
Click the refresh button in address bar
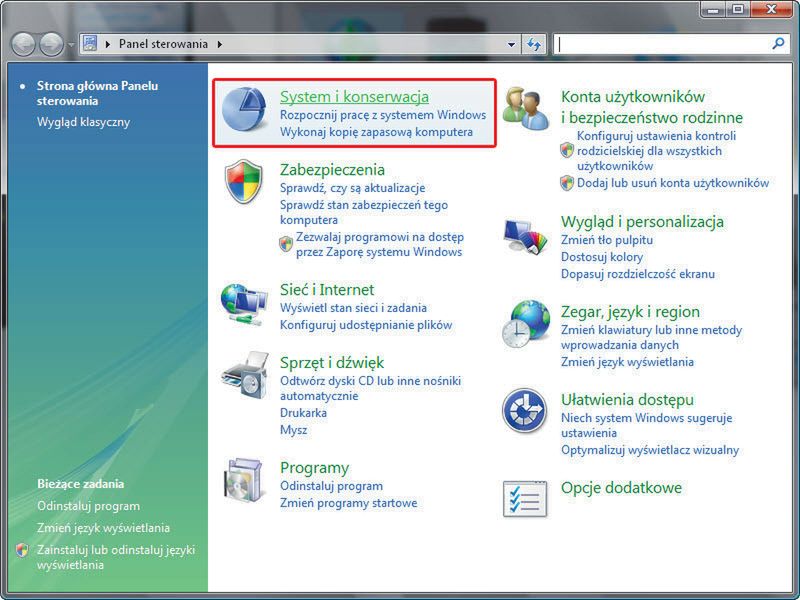click(534, 44)
